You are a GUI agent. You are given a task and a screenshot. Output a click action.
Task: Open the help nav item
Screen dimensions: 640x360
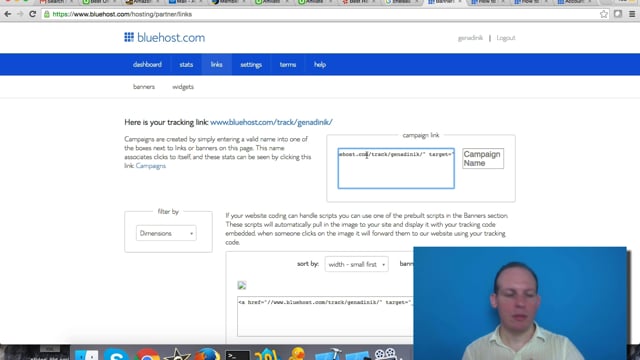[320, 64]
